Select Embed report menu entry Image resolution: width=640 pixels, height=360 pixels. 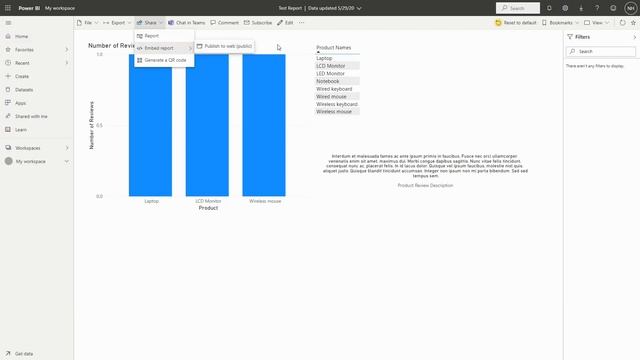point(164,48)
